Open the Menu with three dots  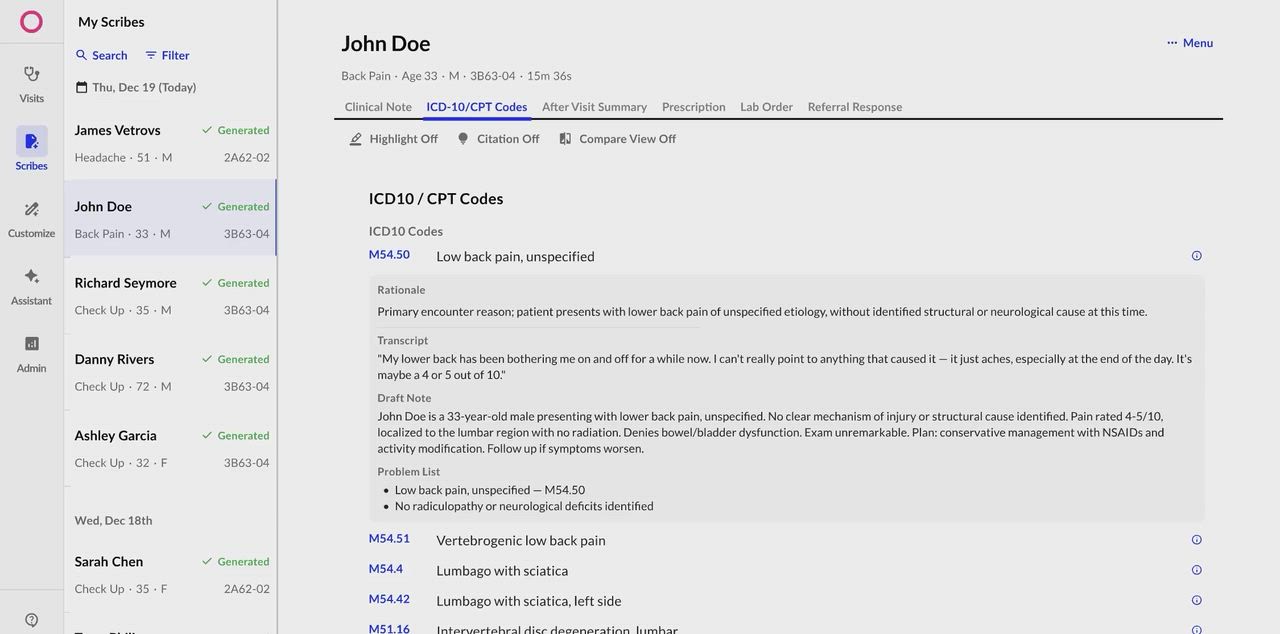tap(1189, 43)
